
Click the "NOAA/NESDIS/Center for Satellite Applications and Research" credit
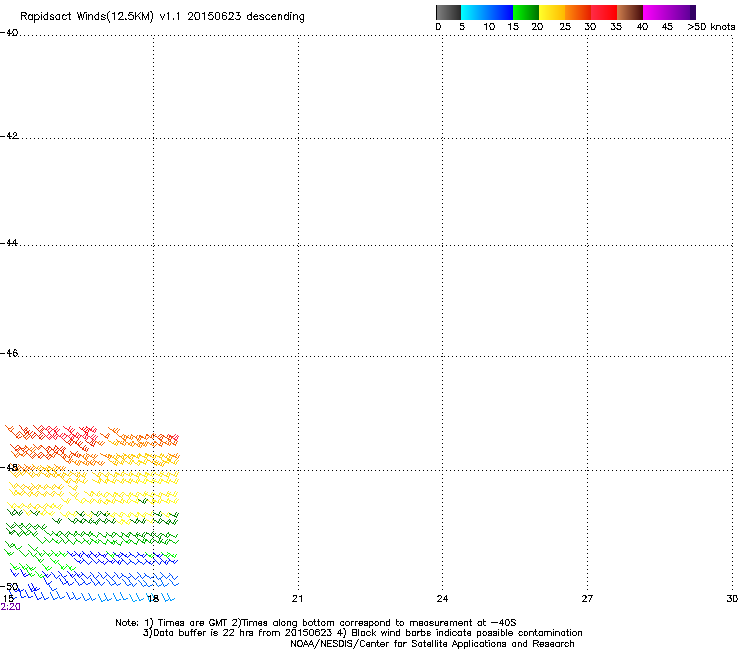coord(432,644)
